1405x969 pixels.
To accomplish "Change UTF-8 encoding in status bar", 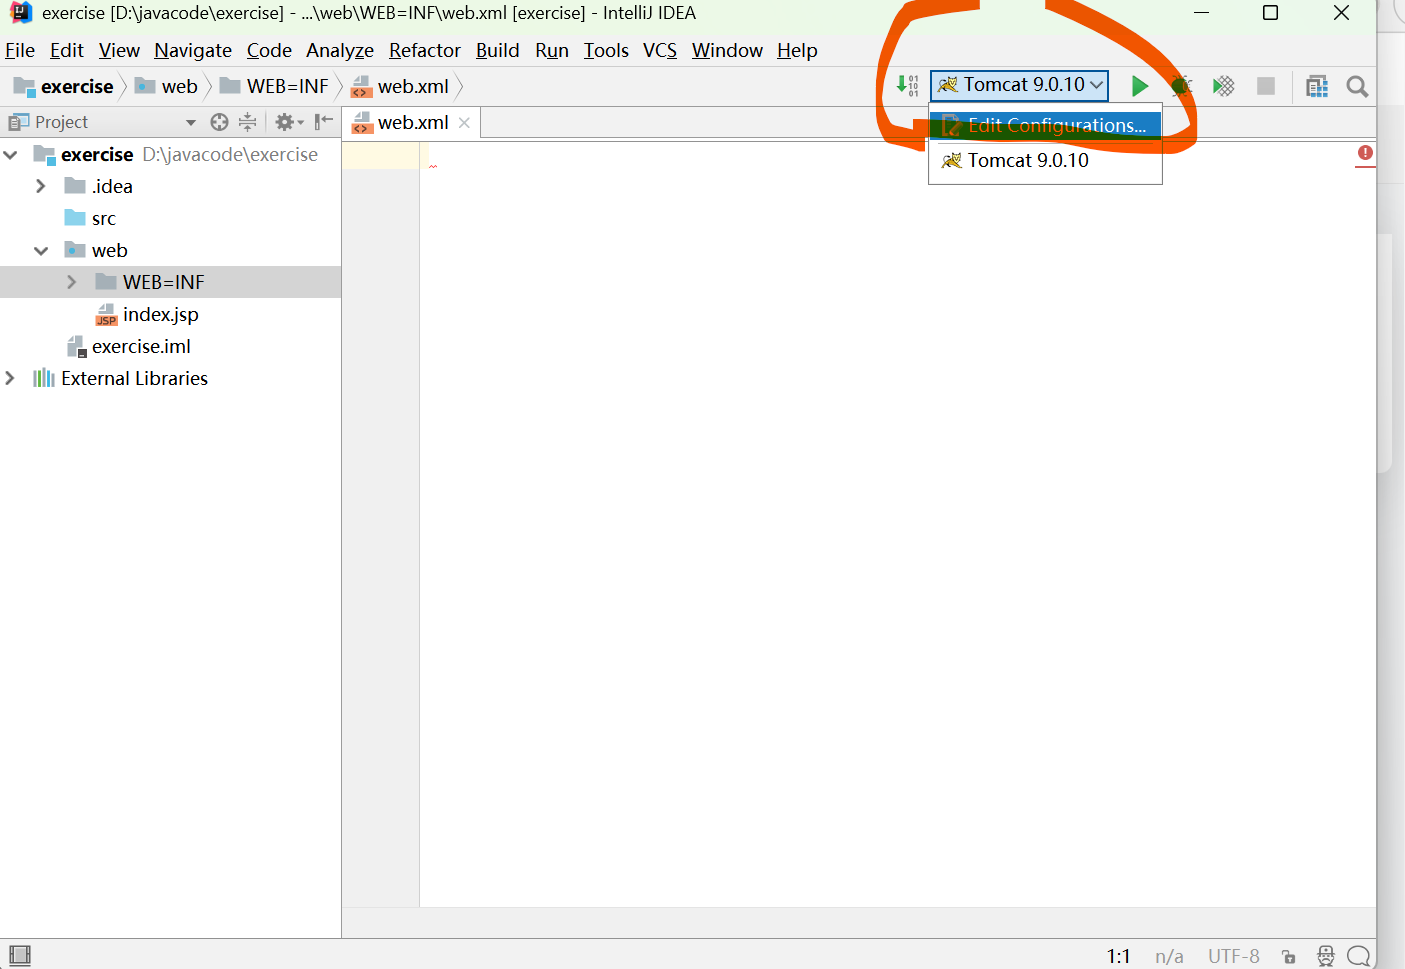I will pos(1233,956).
